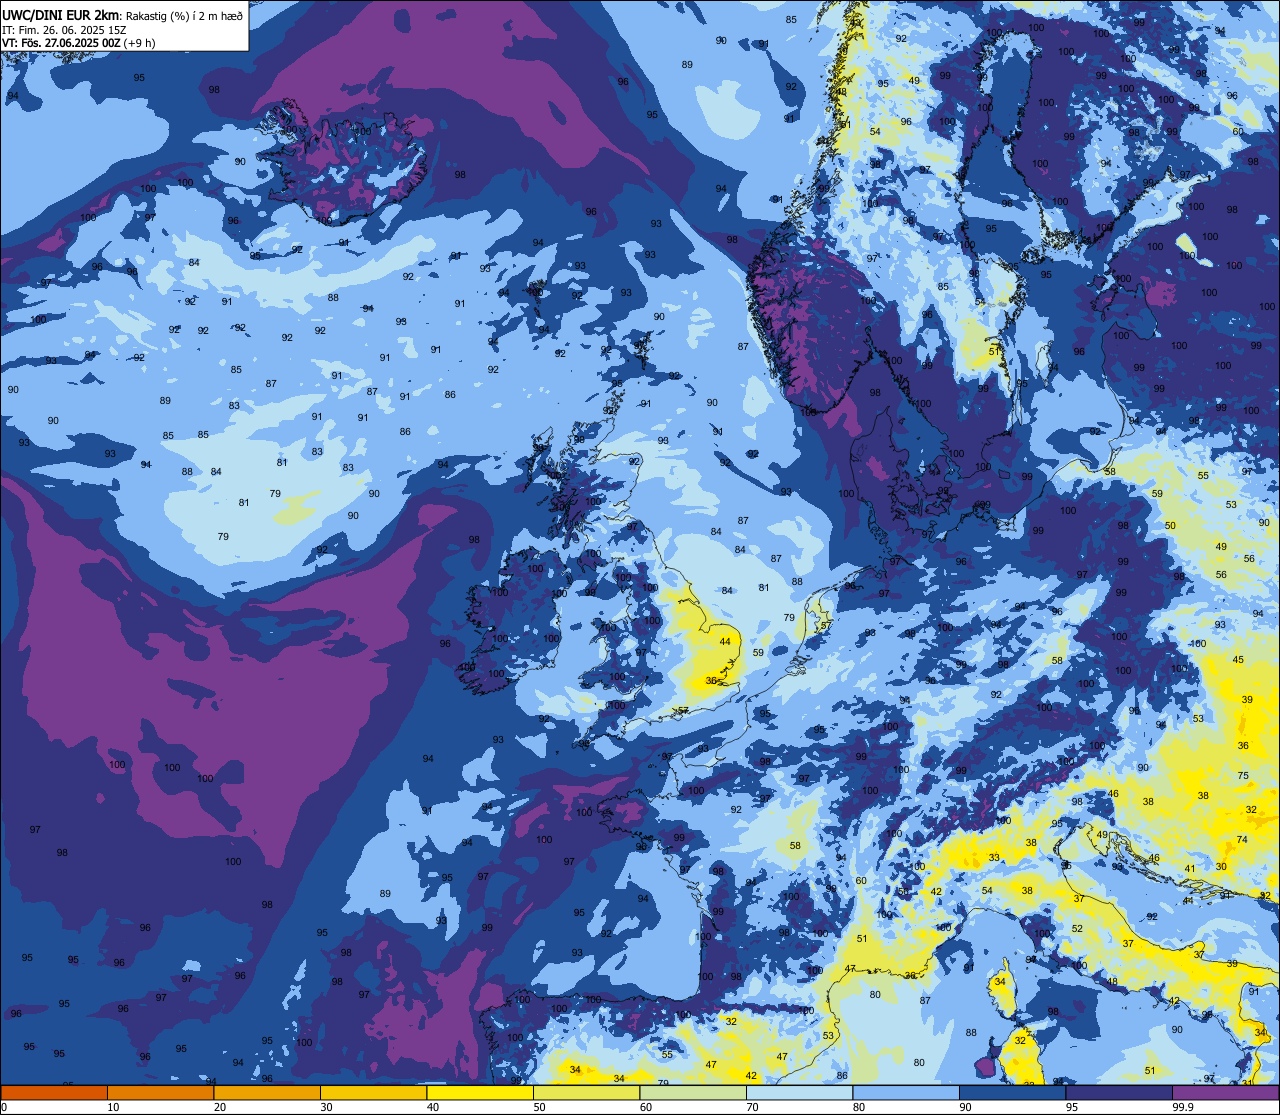Select the bright yellow 40–50 legend swatch

click(x=480, y=1093)
